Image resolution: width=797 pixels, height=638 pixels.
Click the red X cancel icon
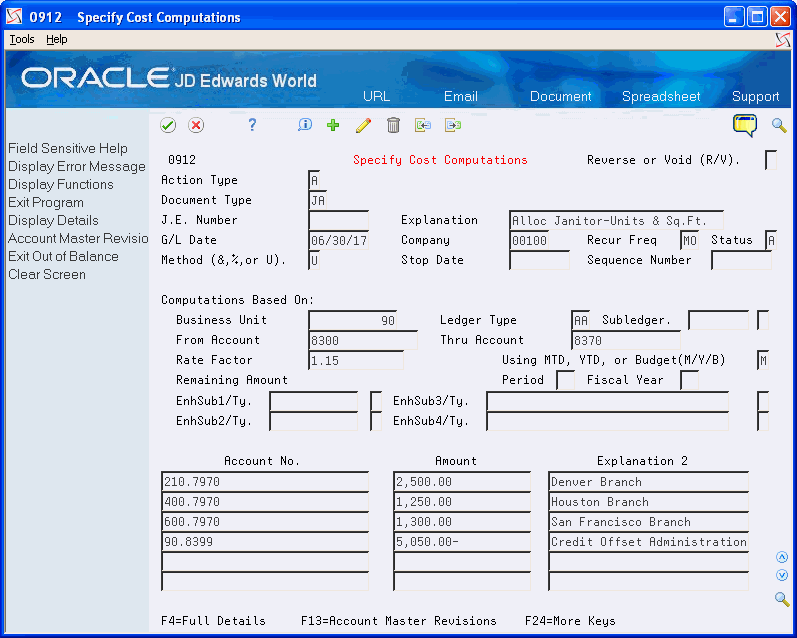coord(196,125)
